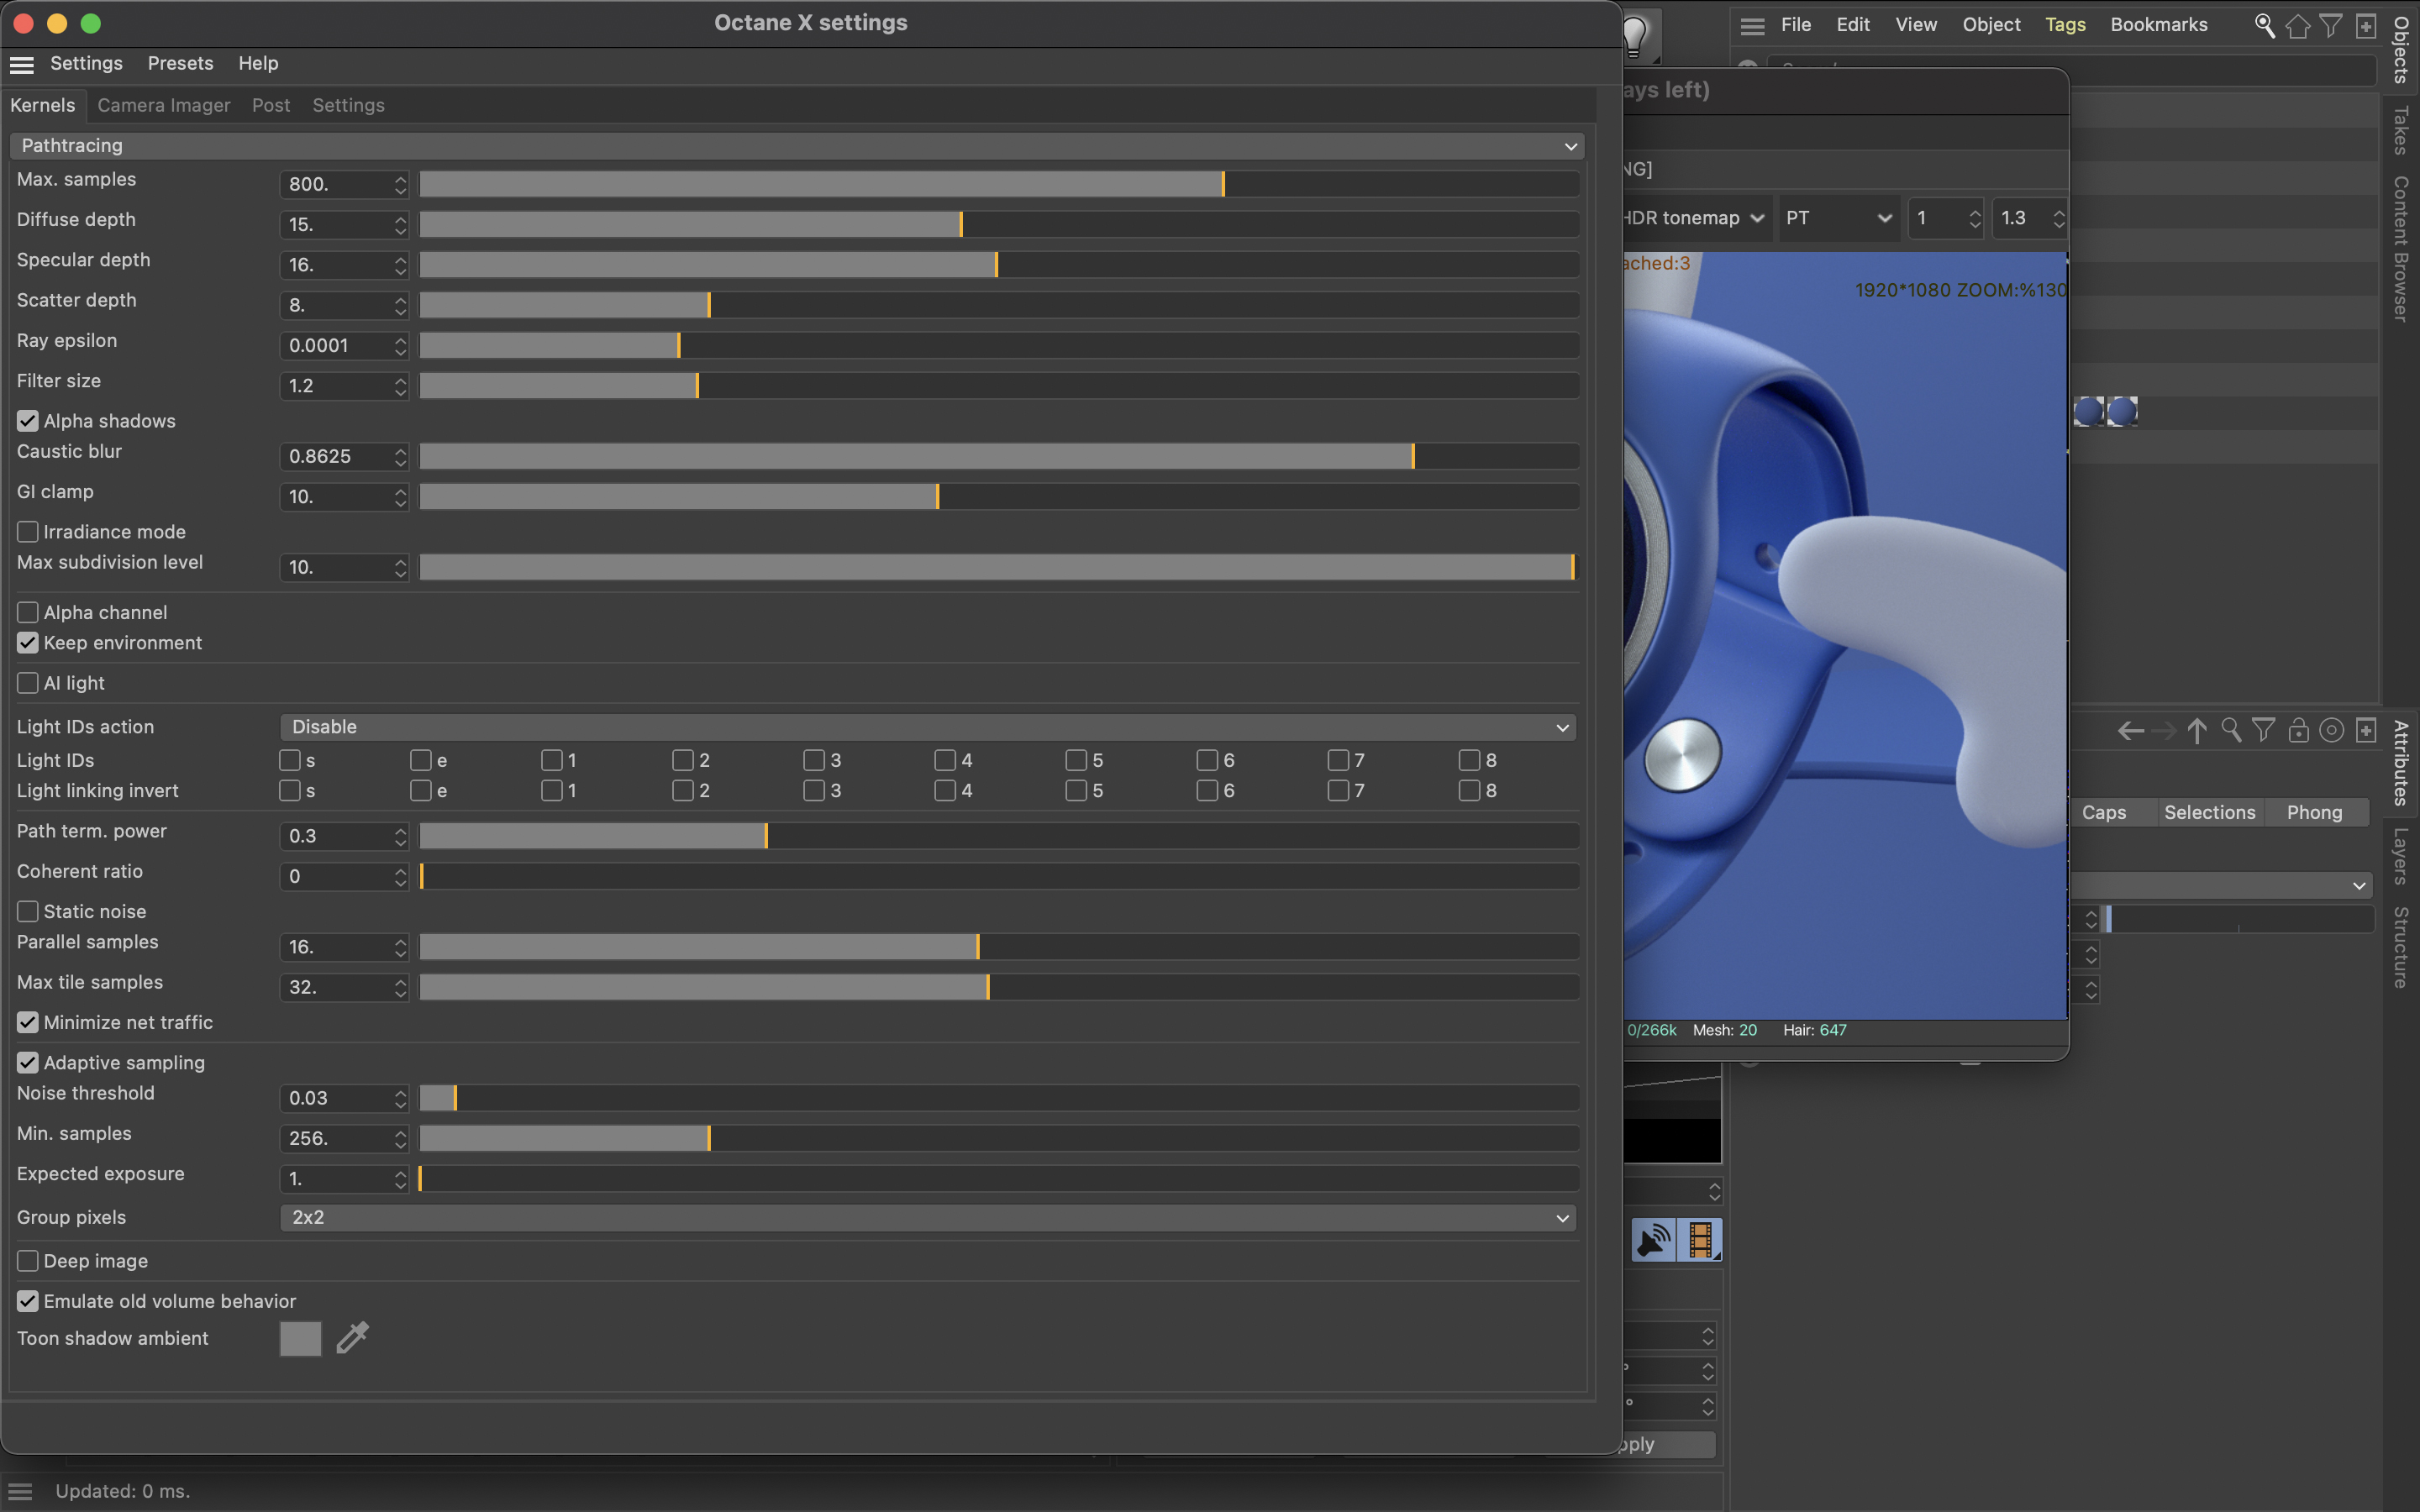
Task: Check Light linking invert '8' checkbox
Action: coord(1469,791)
